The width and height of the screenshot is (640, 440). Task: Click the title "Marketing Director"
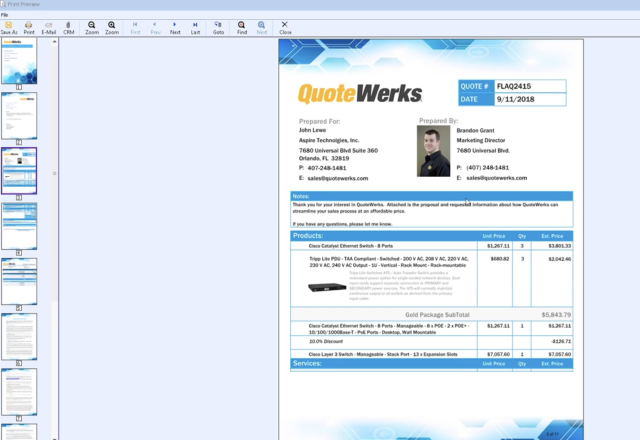481,140
